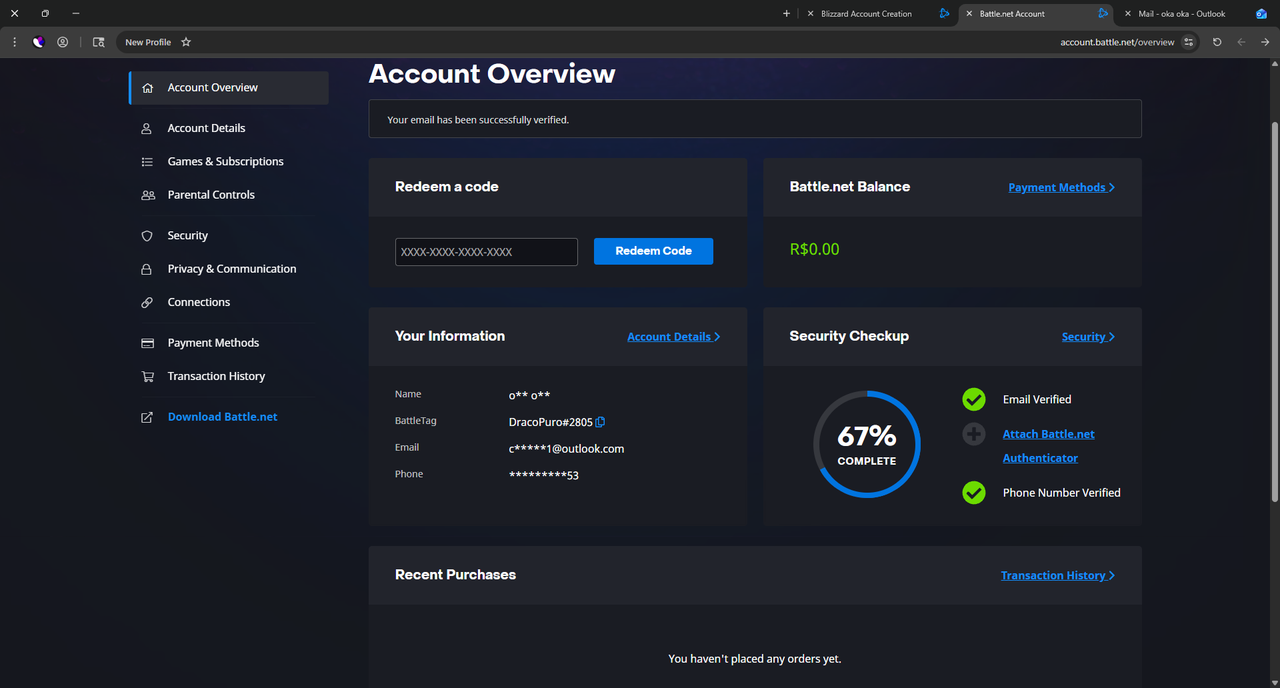Click the padlock icon beside Privacy & Communication
Viewport: 1280px width, 688px height.
(147, 269)
